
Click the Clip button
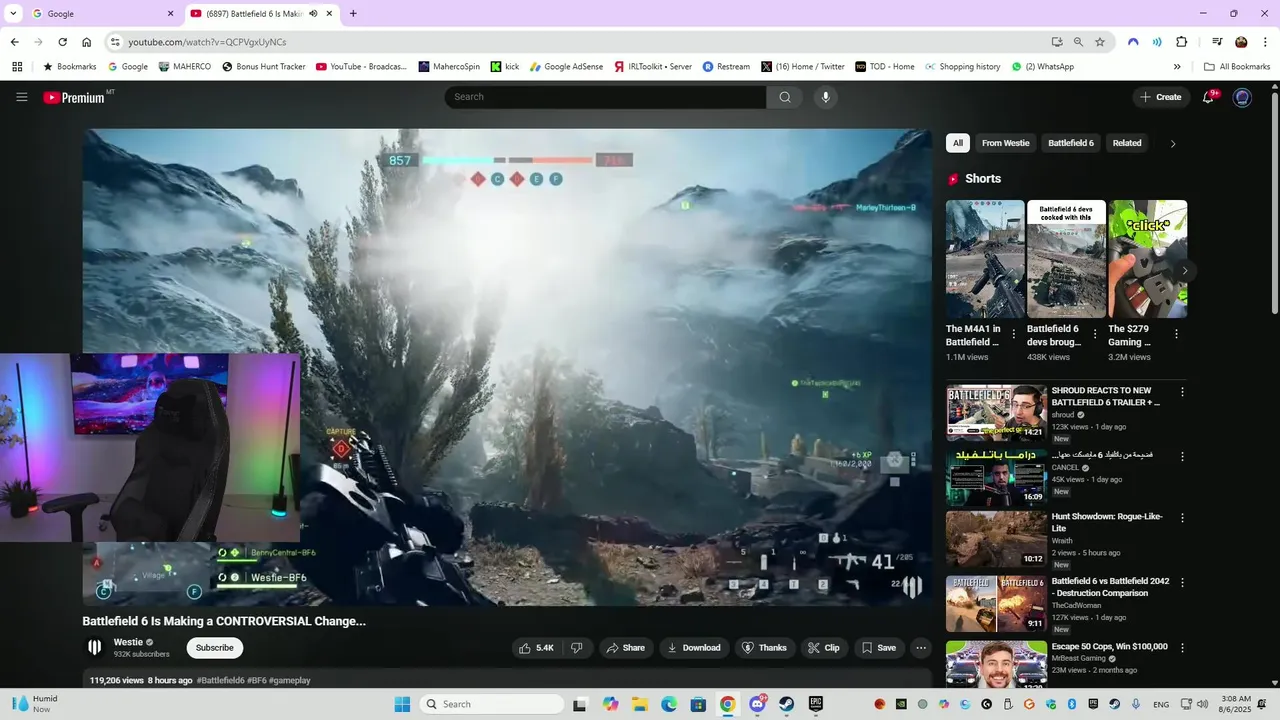click(x=824, y=648)
